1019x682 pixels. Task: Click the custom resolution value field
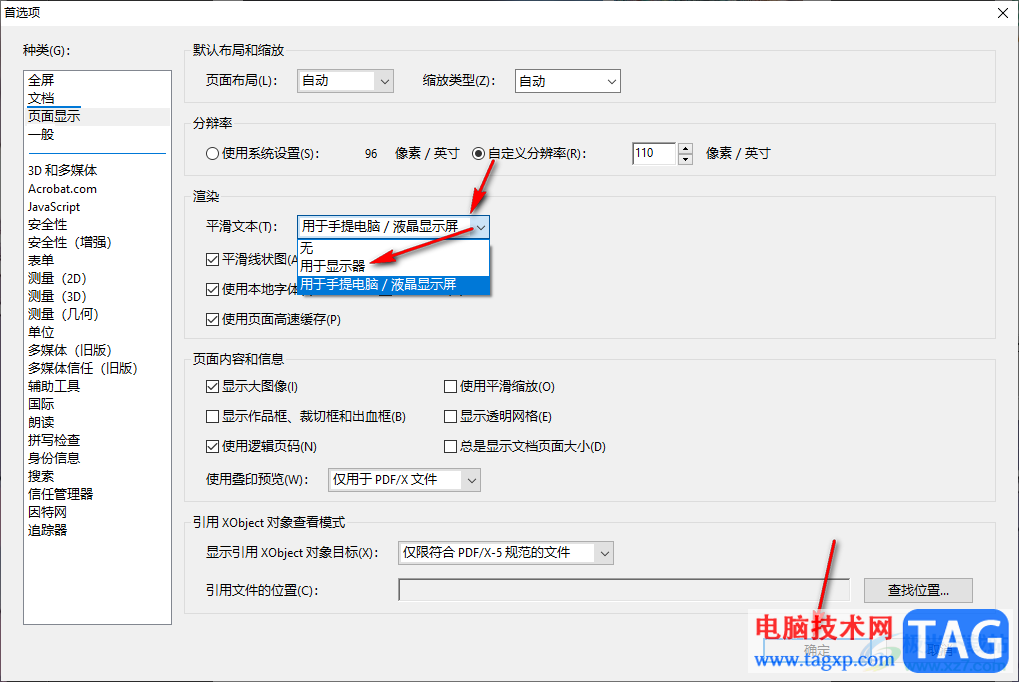click(654, 153)
